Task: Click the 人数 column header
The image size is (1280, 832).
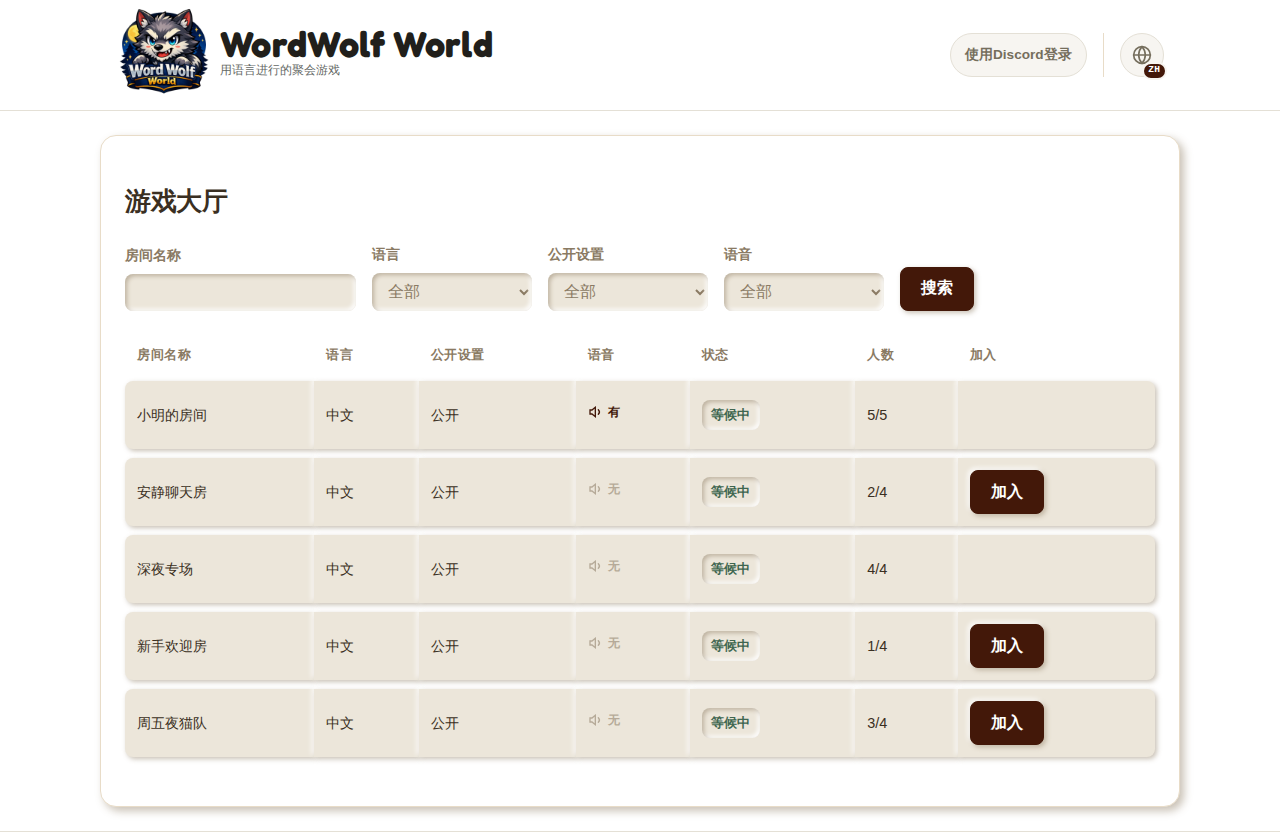Action: click(x=881, y=355)
